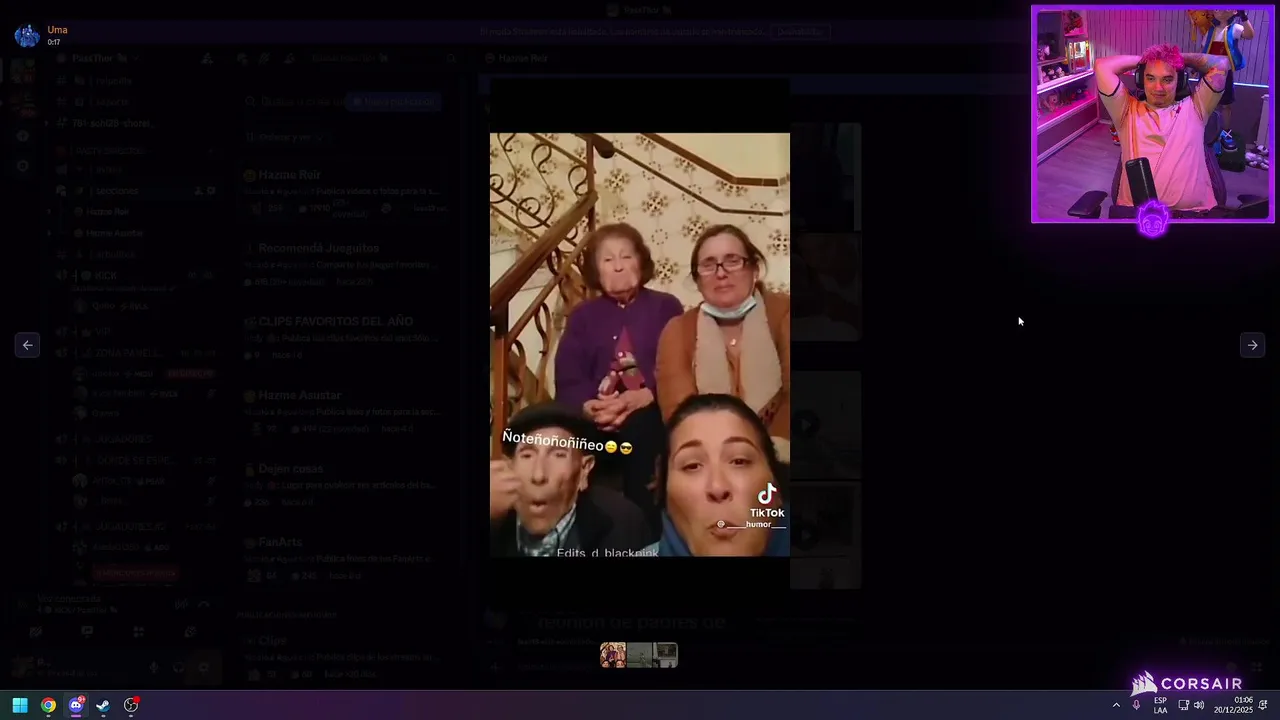Select the family photo thumbnail in the carousel
The height and width of the screenshot is (720, 1280).
(x=613, y=655)
